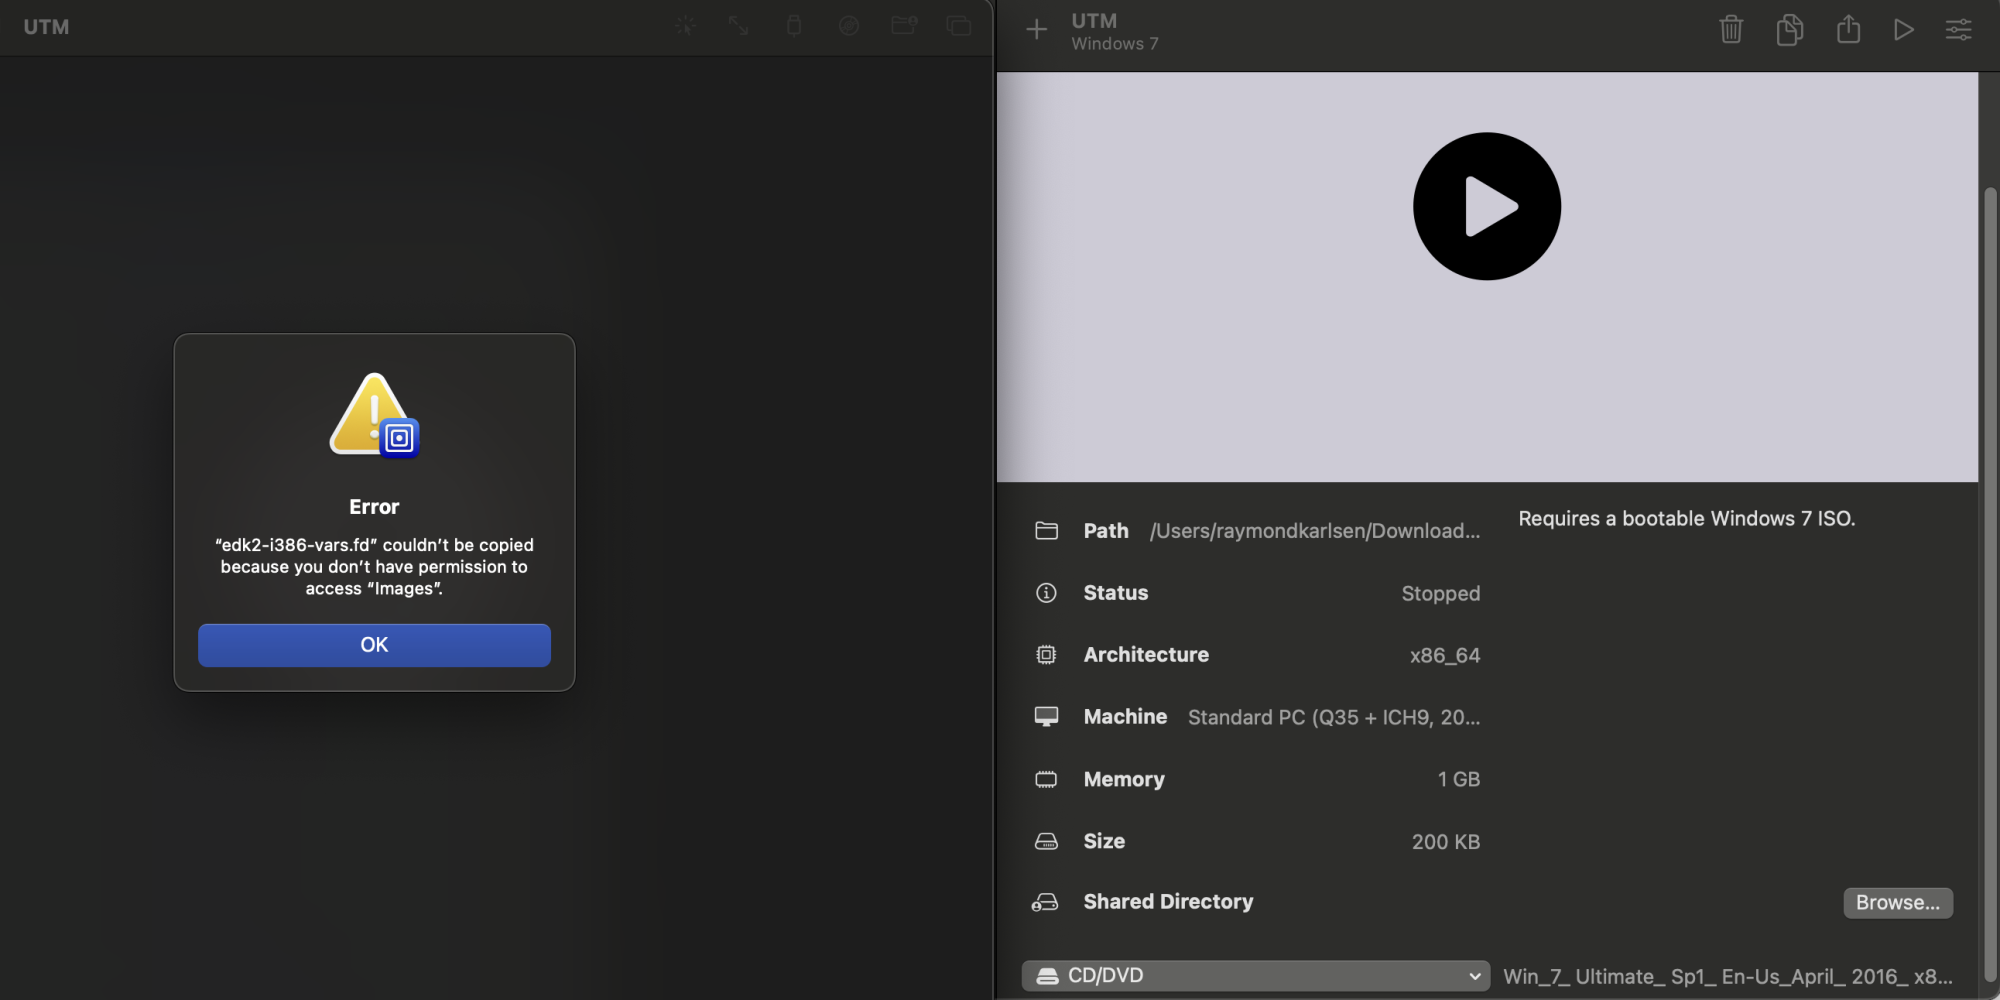2000x1000 pixels.
Task: Click the 1 GB memory value
Action: [1459, 780]
